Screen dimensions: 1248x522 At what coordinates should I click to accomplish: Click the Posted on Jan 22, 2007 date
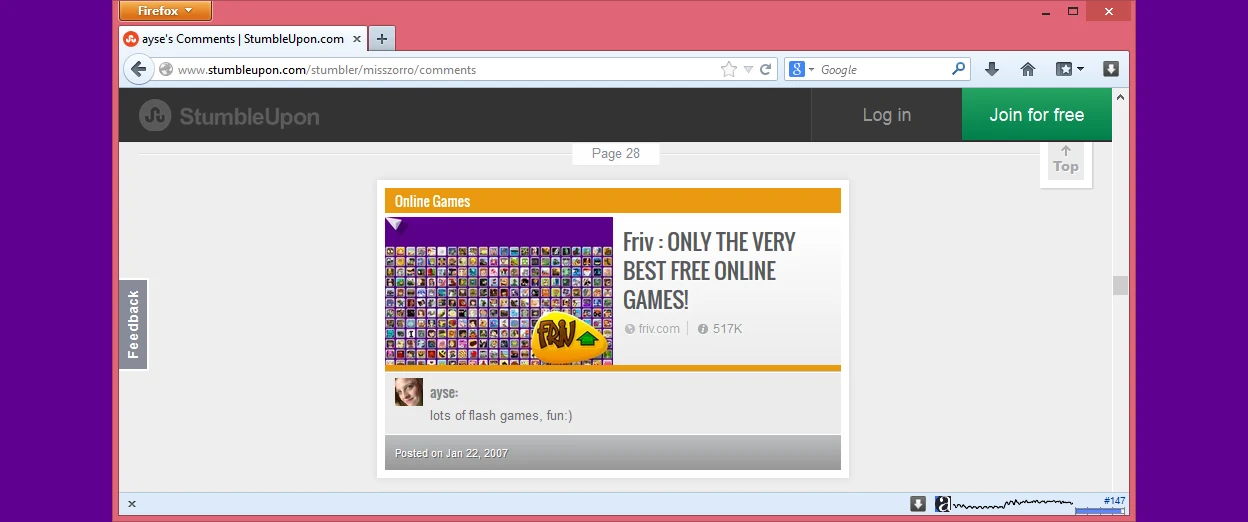[451, 453]
